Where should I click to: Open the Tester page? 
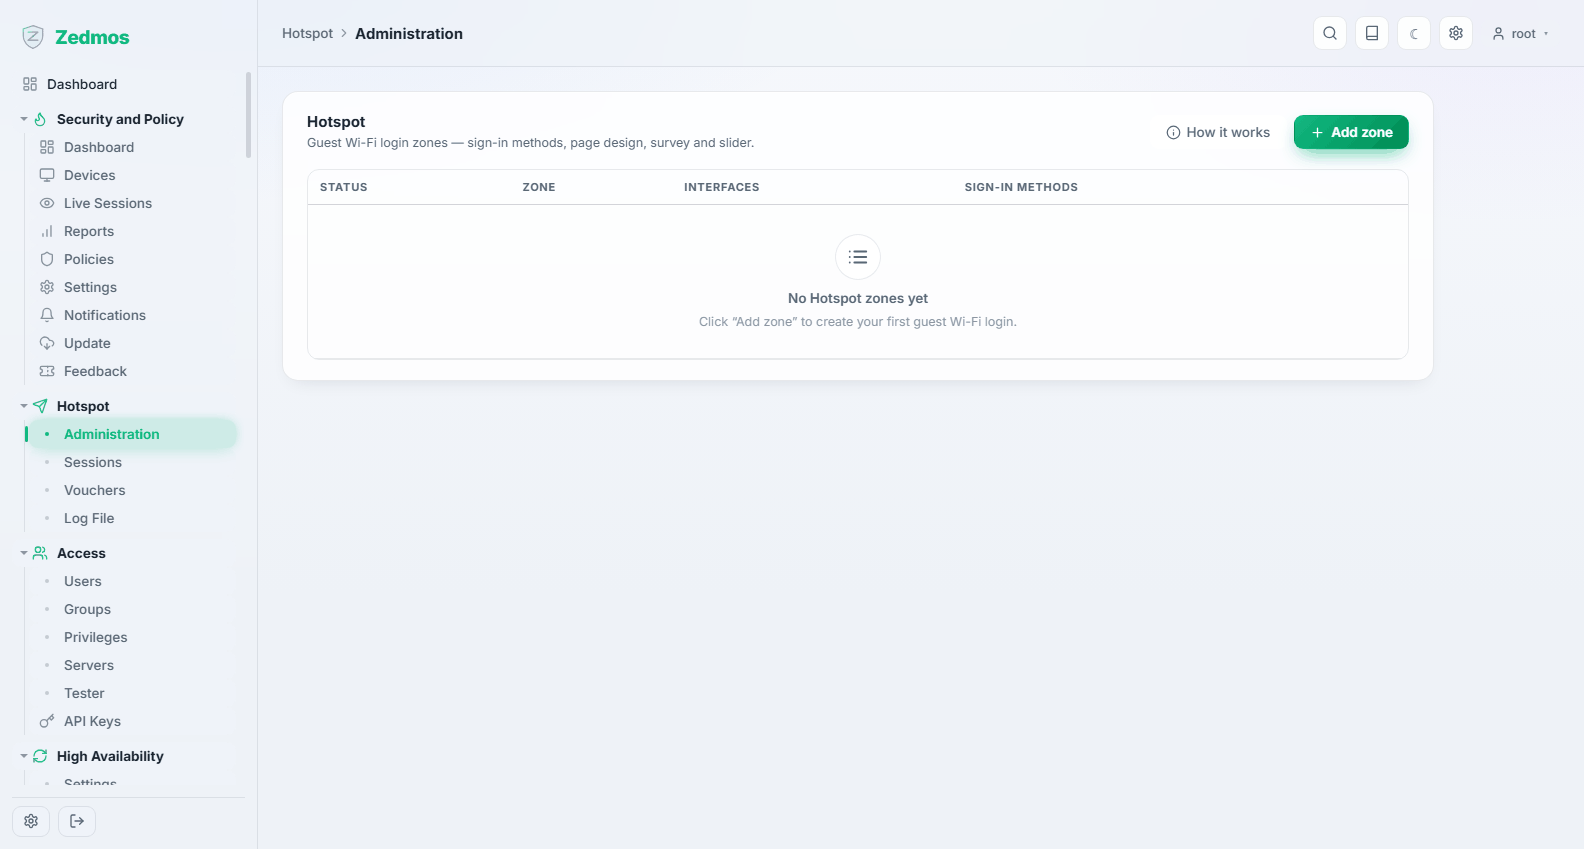133,693
